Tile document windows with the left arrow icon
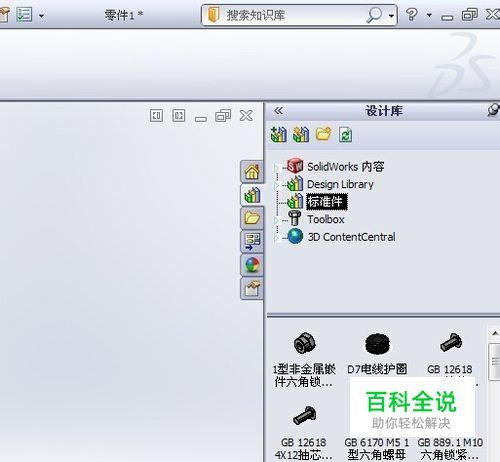Image resolution: width=500 pixels, height=462 pixels. (x=156, y=116)
